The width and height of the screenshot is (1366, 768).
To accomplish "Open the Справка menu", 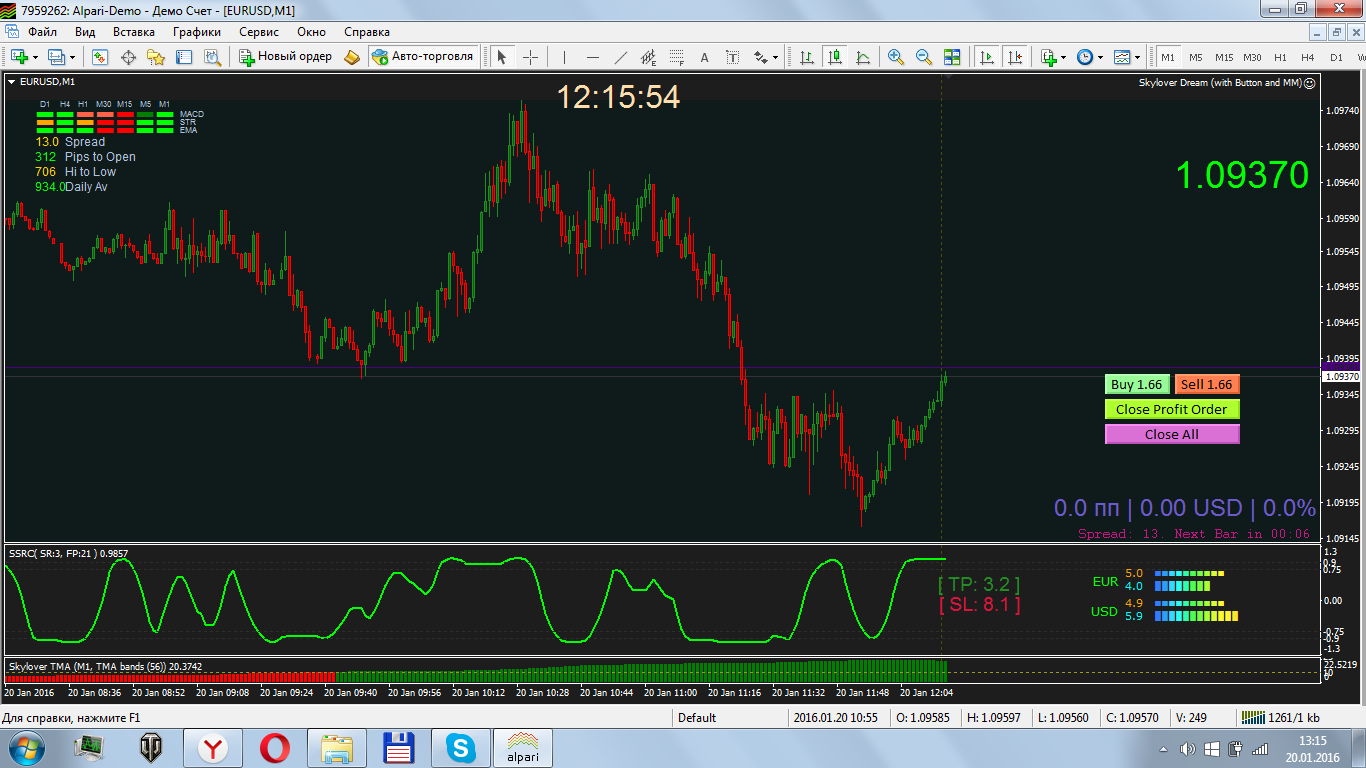I will (x=366, y=31).
